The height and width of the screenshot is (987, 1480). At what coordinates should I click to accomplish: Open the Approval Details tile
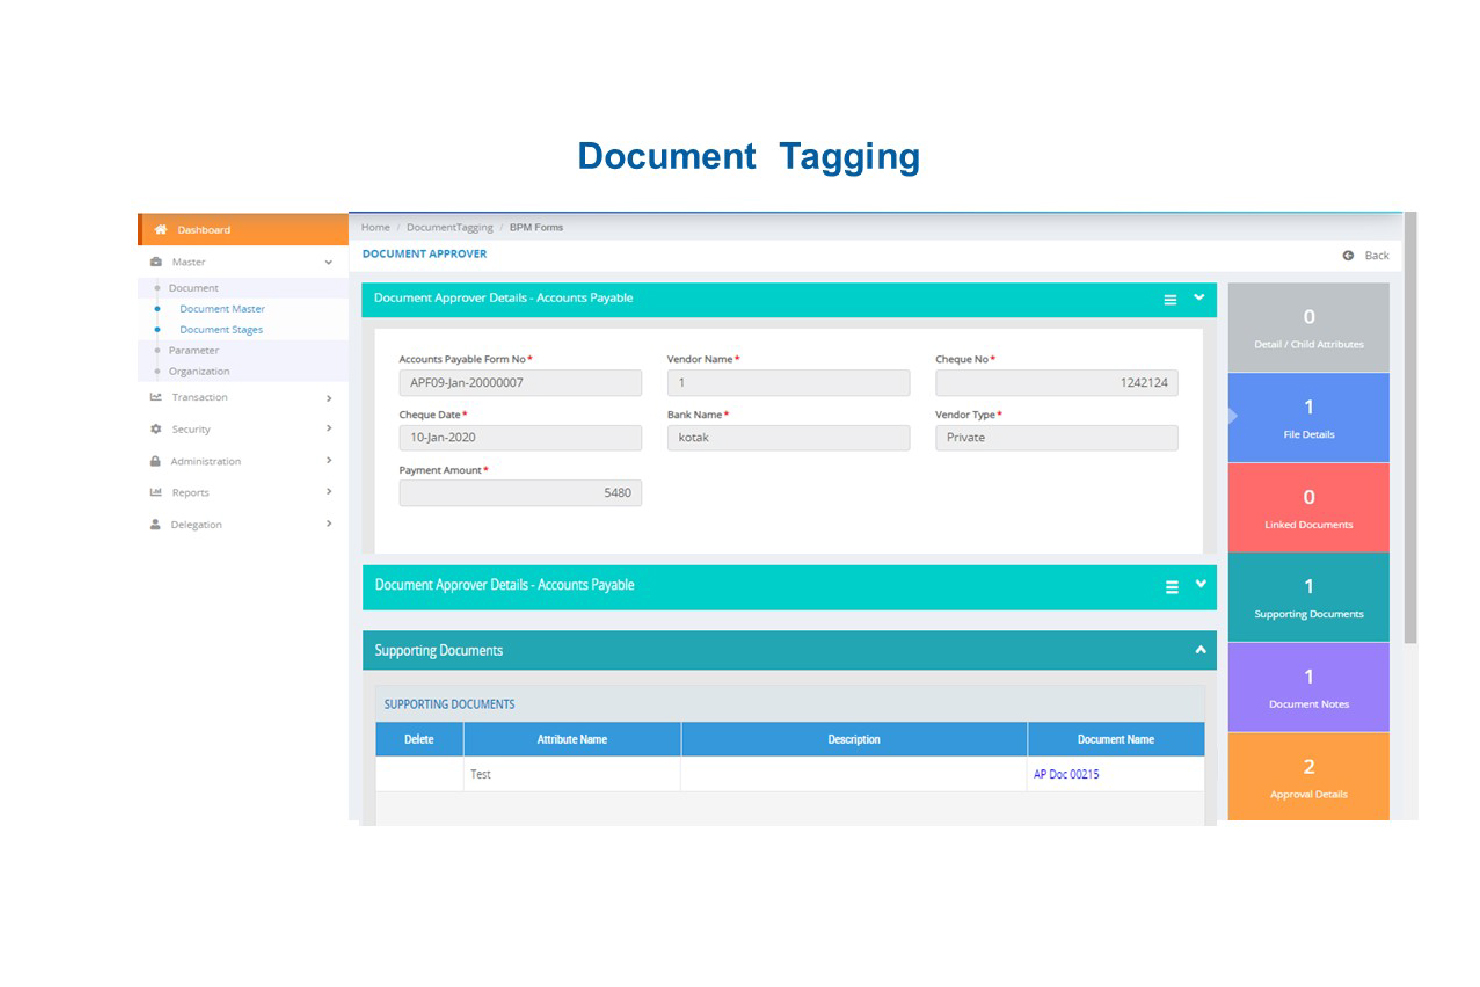1309,777
